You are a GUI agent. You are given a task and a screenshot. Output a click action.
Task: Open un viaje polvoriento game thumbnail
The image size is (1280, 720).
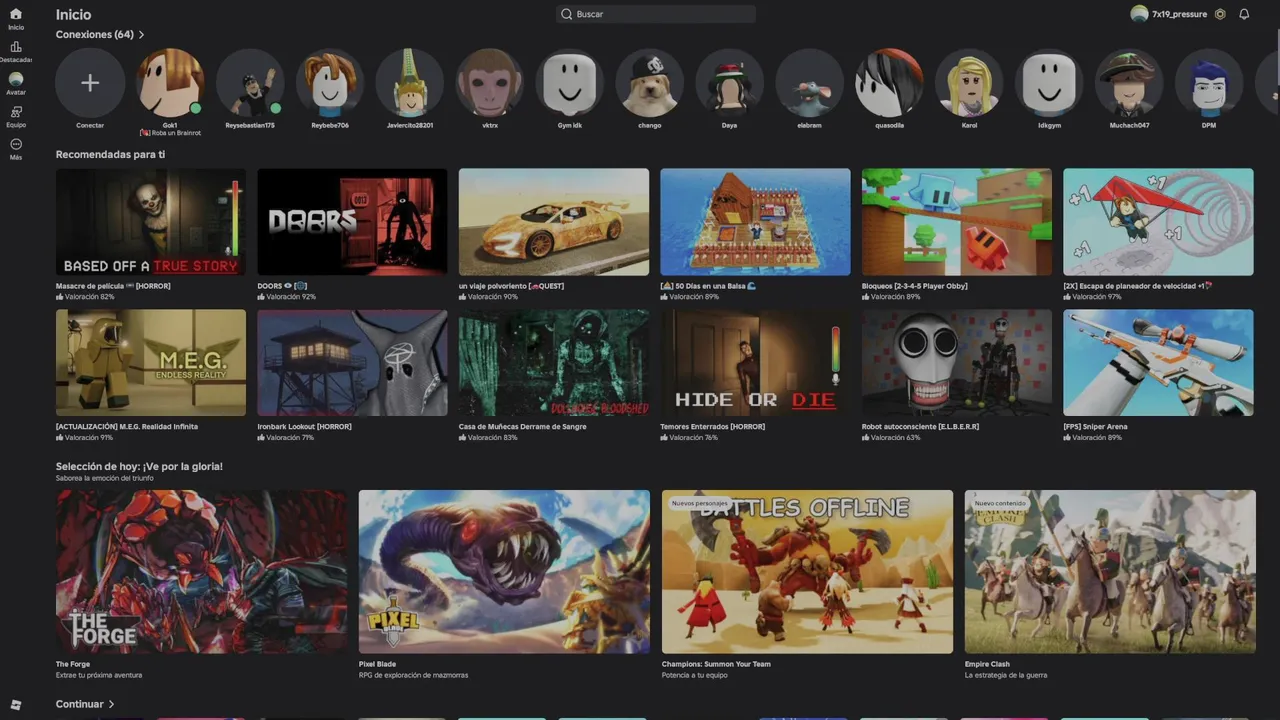(x=554, y=222)
